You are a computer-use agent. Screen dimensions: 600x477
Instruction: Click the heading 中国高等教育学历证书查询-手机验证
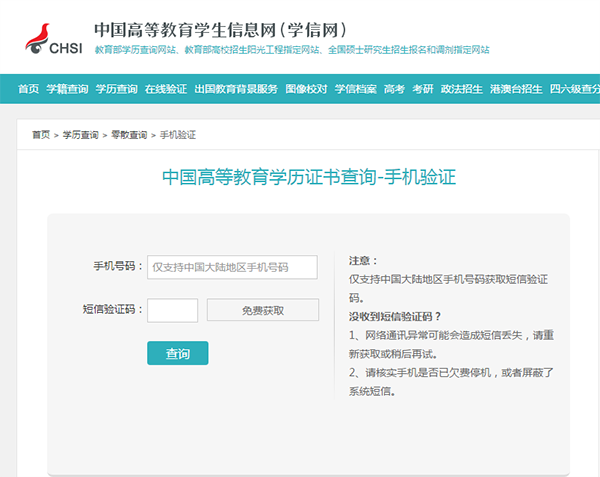pyautogui.click(x=309, y=177)
